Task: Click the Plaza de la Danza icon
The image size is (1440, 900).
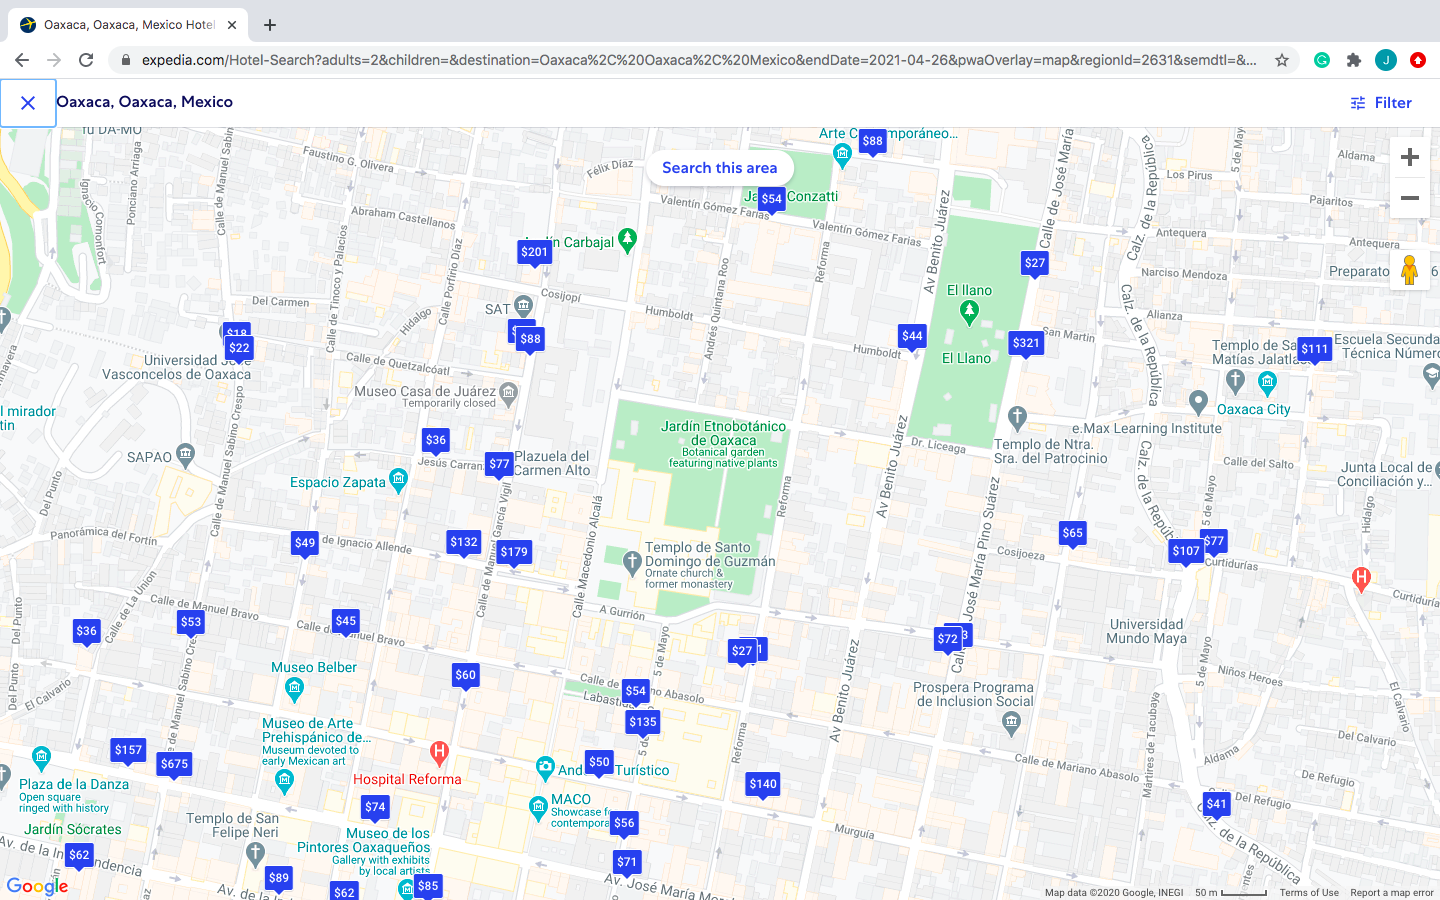Action: coord(41,756)
